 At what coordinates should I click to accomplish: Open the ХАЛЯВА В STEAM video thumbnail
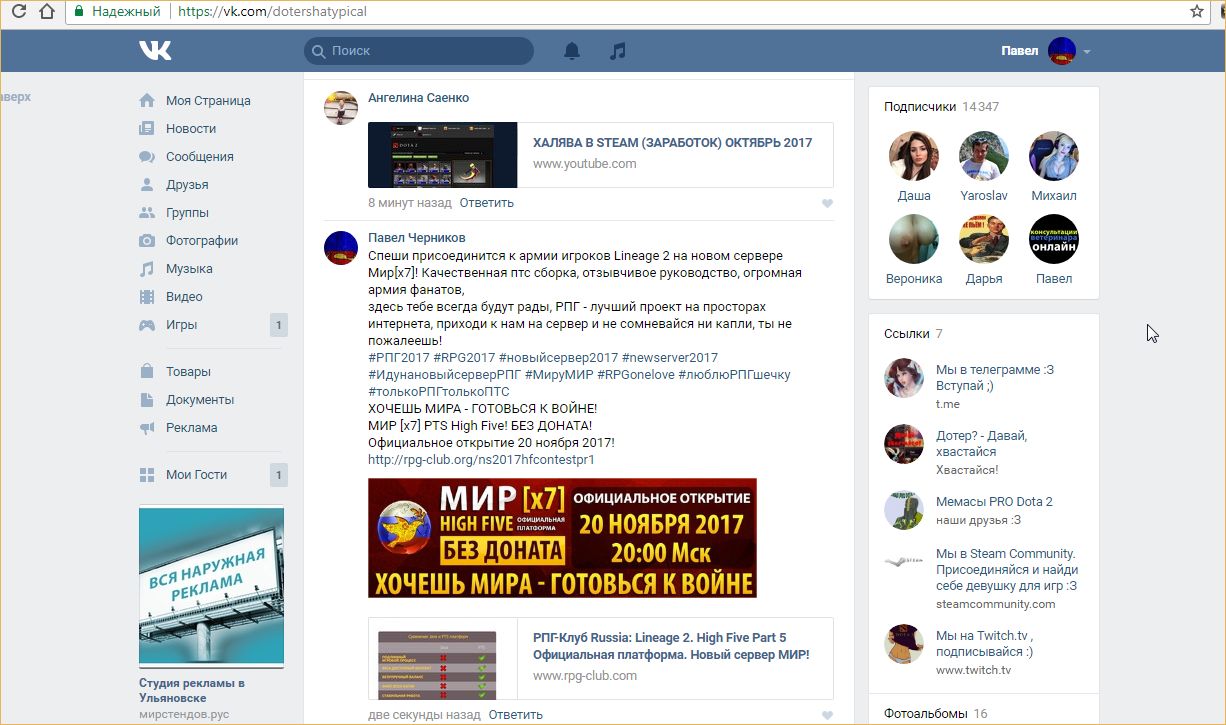pos(442,155)
